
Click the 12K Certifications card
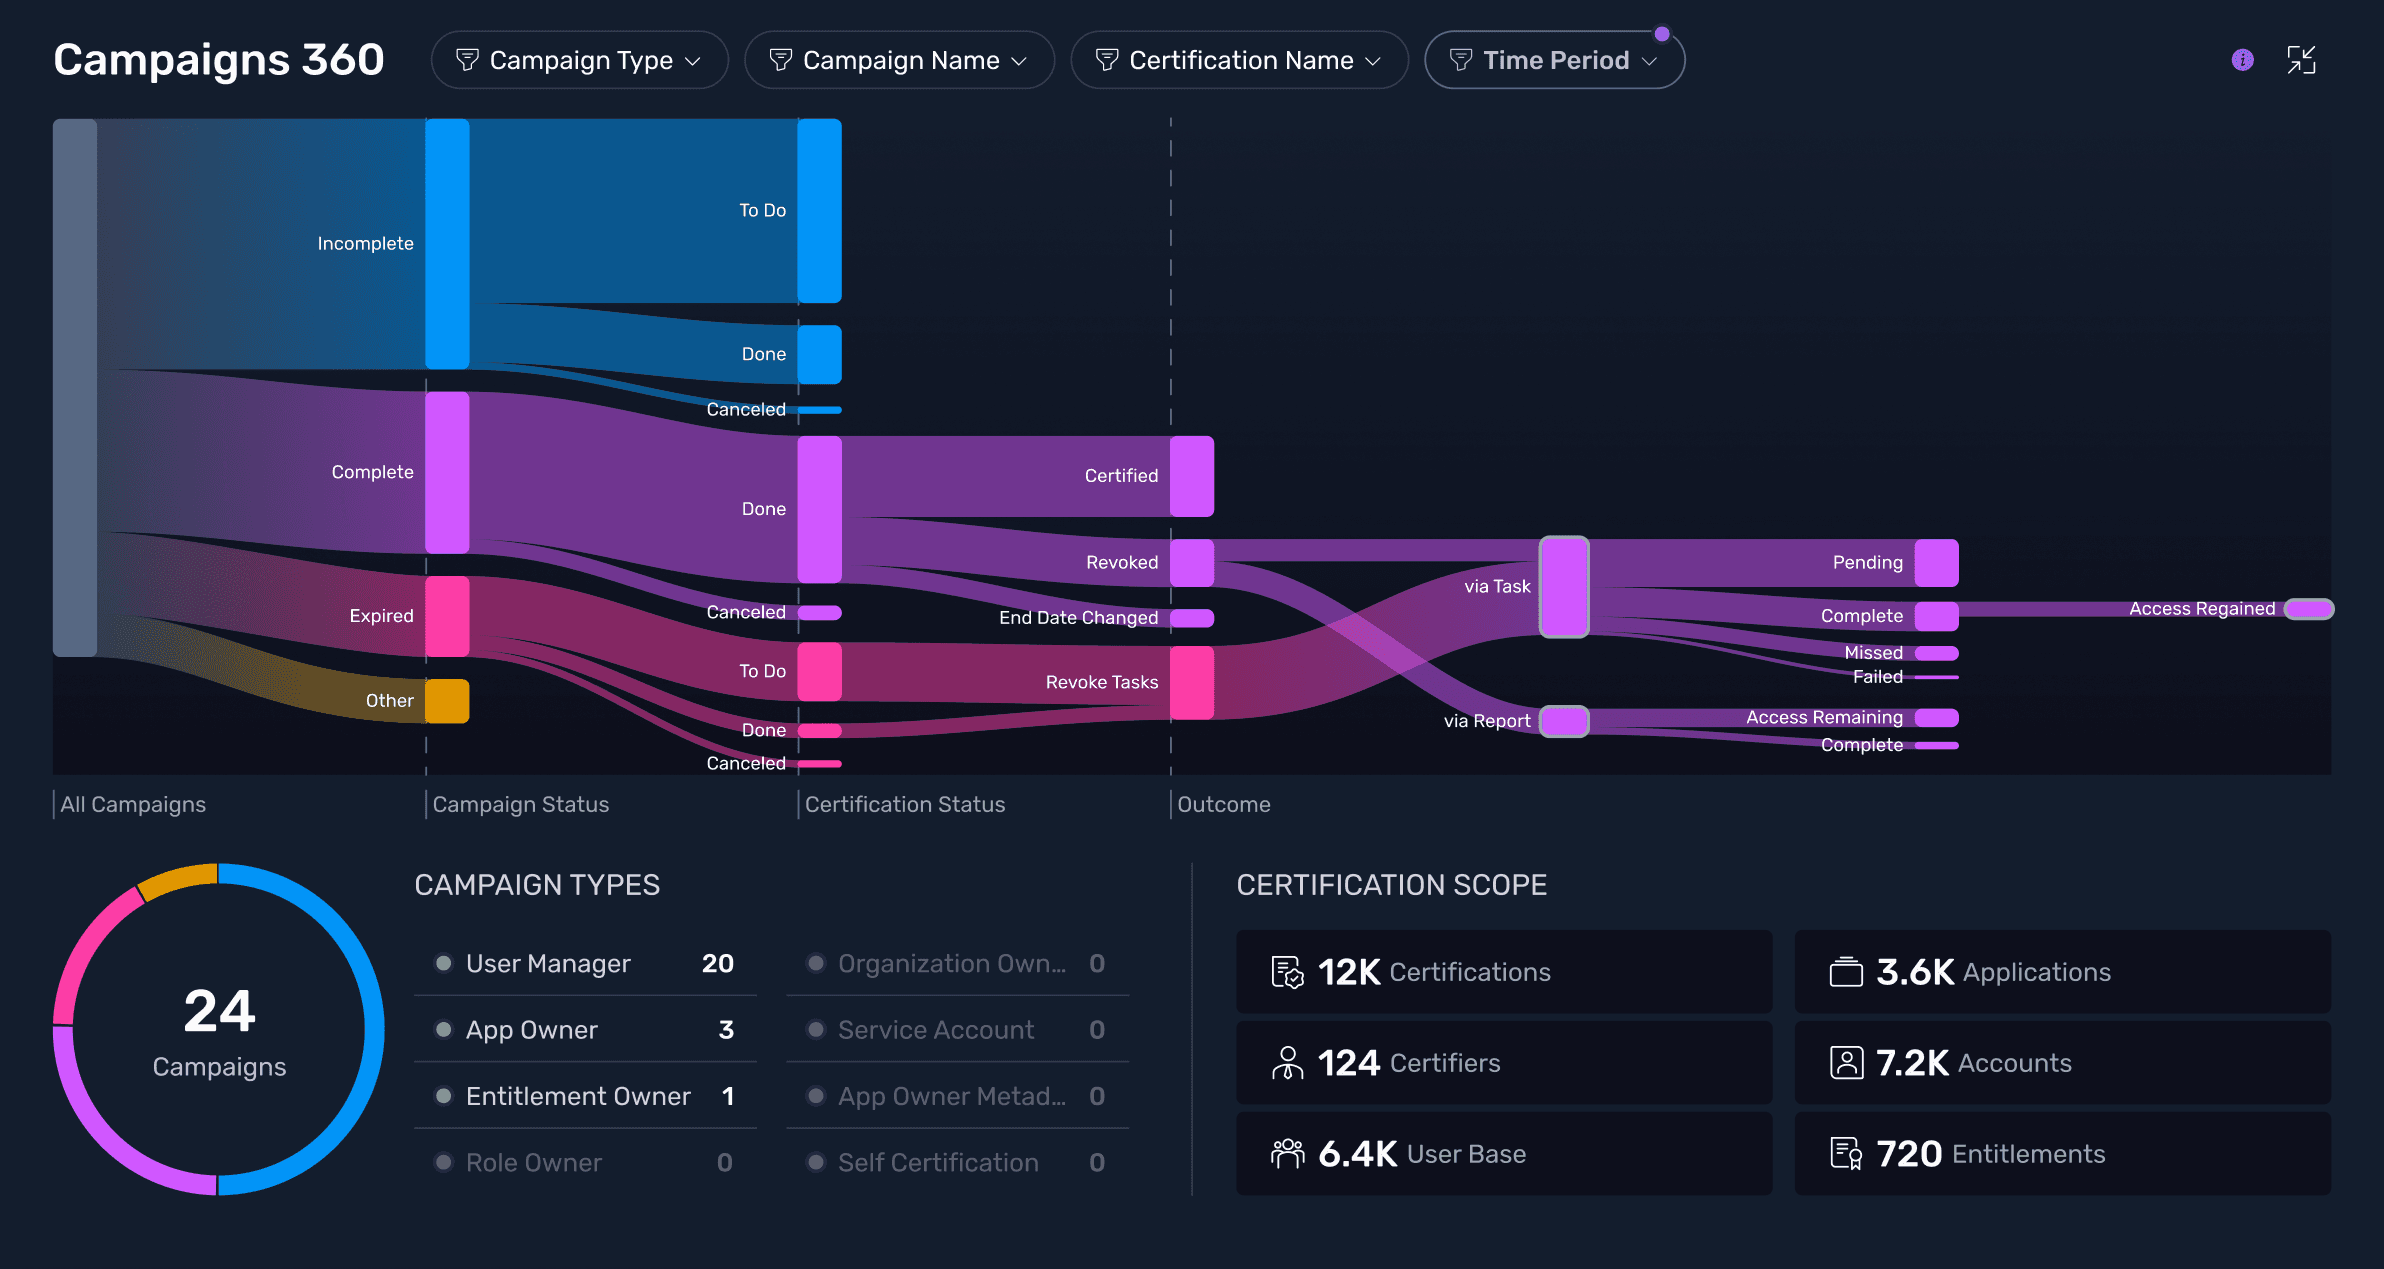[x=1503, y=972]
